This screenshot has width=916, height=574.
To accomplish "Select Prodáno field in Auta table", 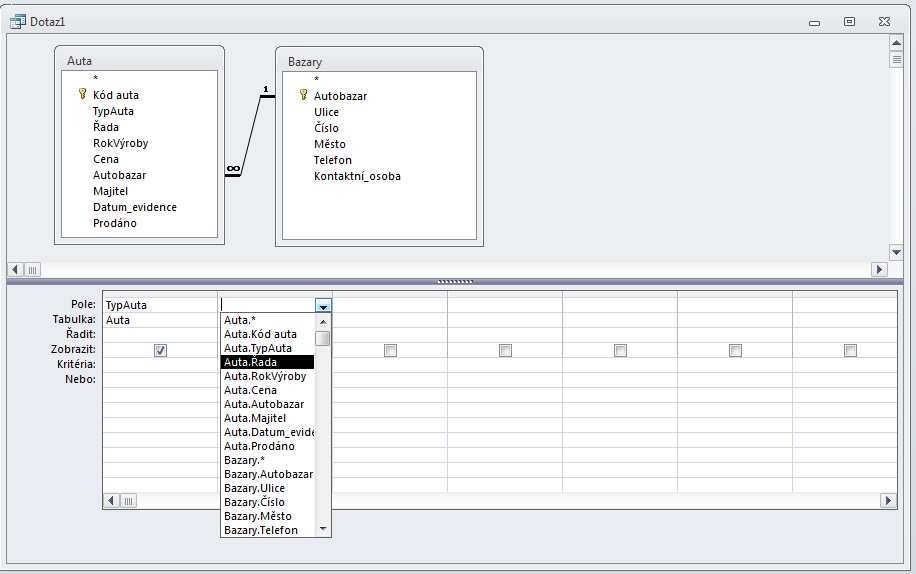I will (114, 223).
